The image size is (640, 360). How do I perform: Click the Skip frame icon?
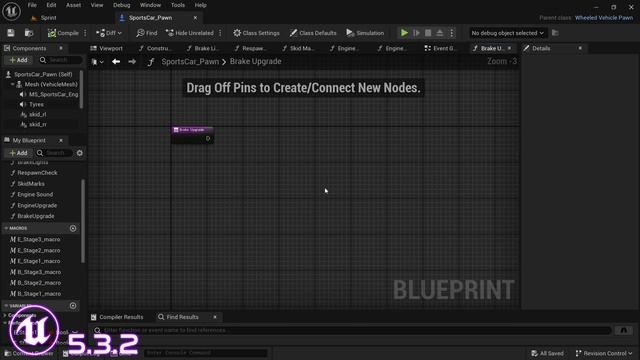[x=416, y=33]
